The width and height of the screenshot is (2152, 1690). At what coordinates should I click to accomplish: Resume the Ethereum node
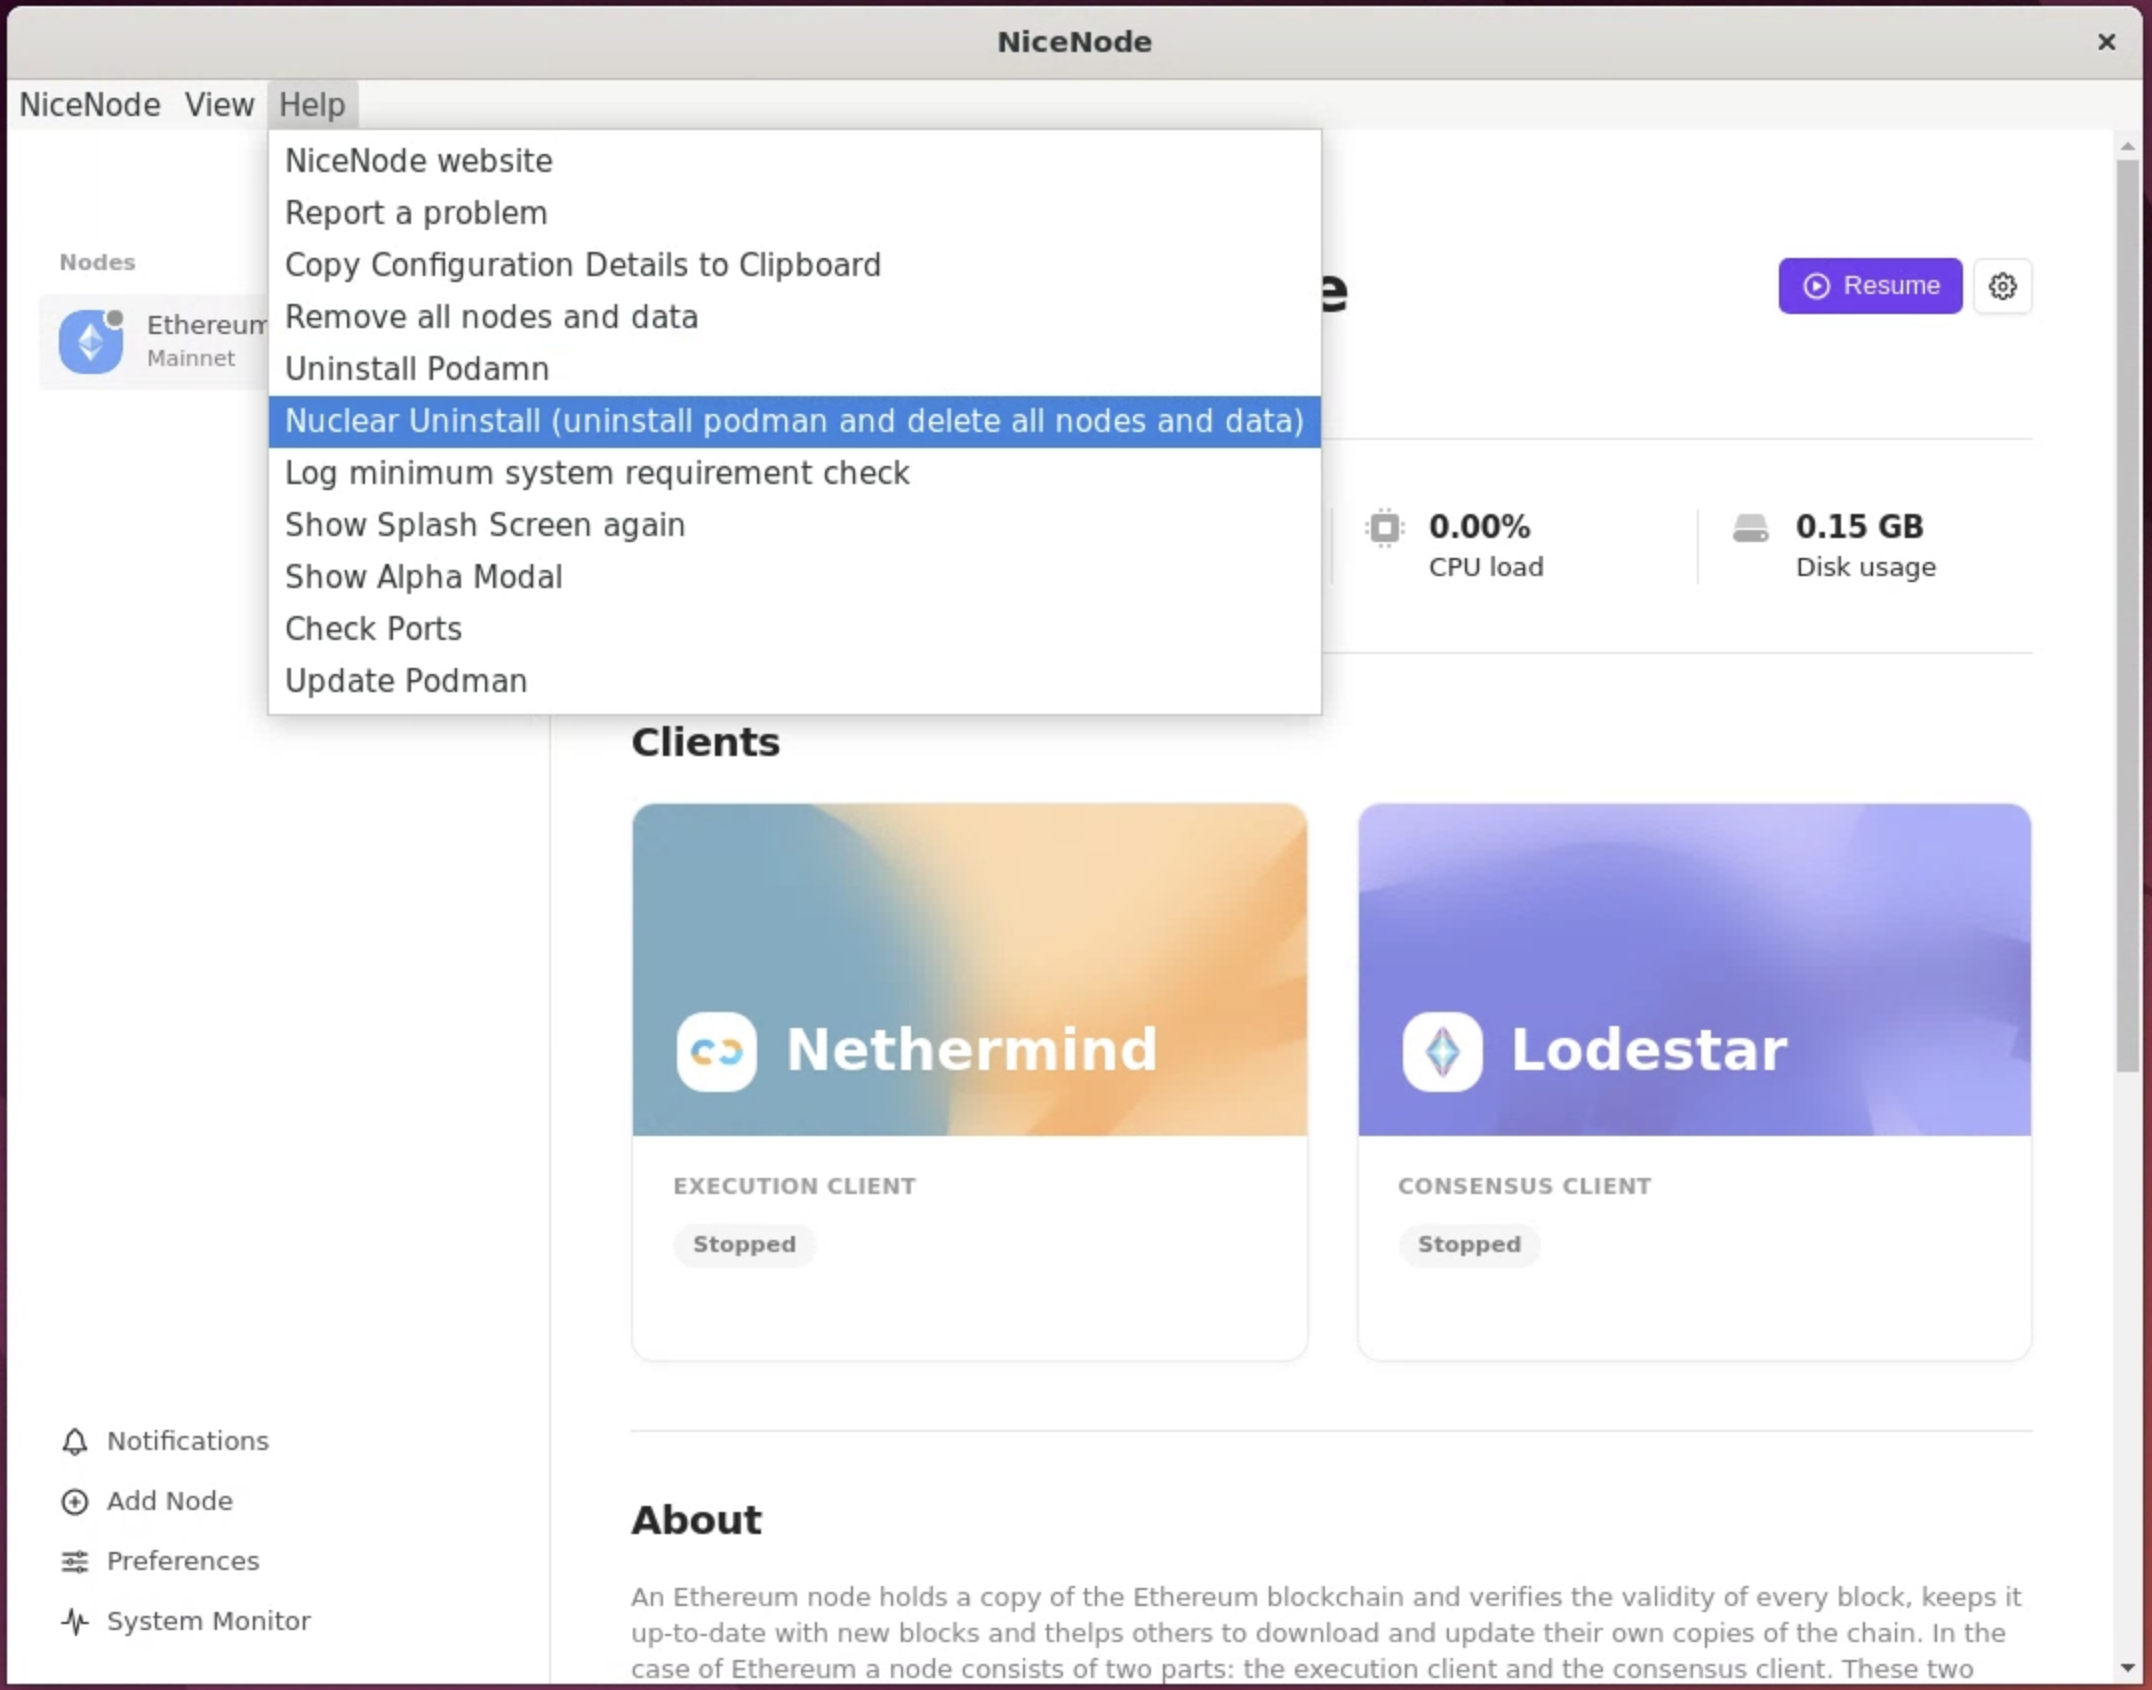point(1870,286)
